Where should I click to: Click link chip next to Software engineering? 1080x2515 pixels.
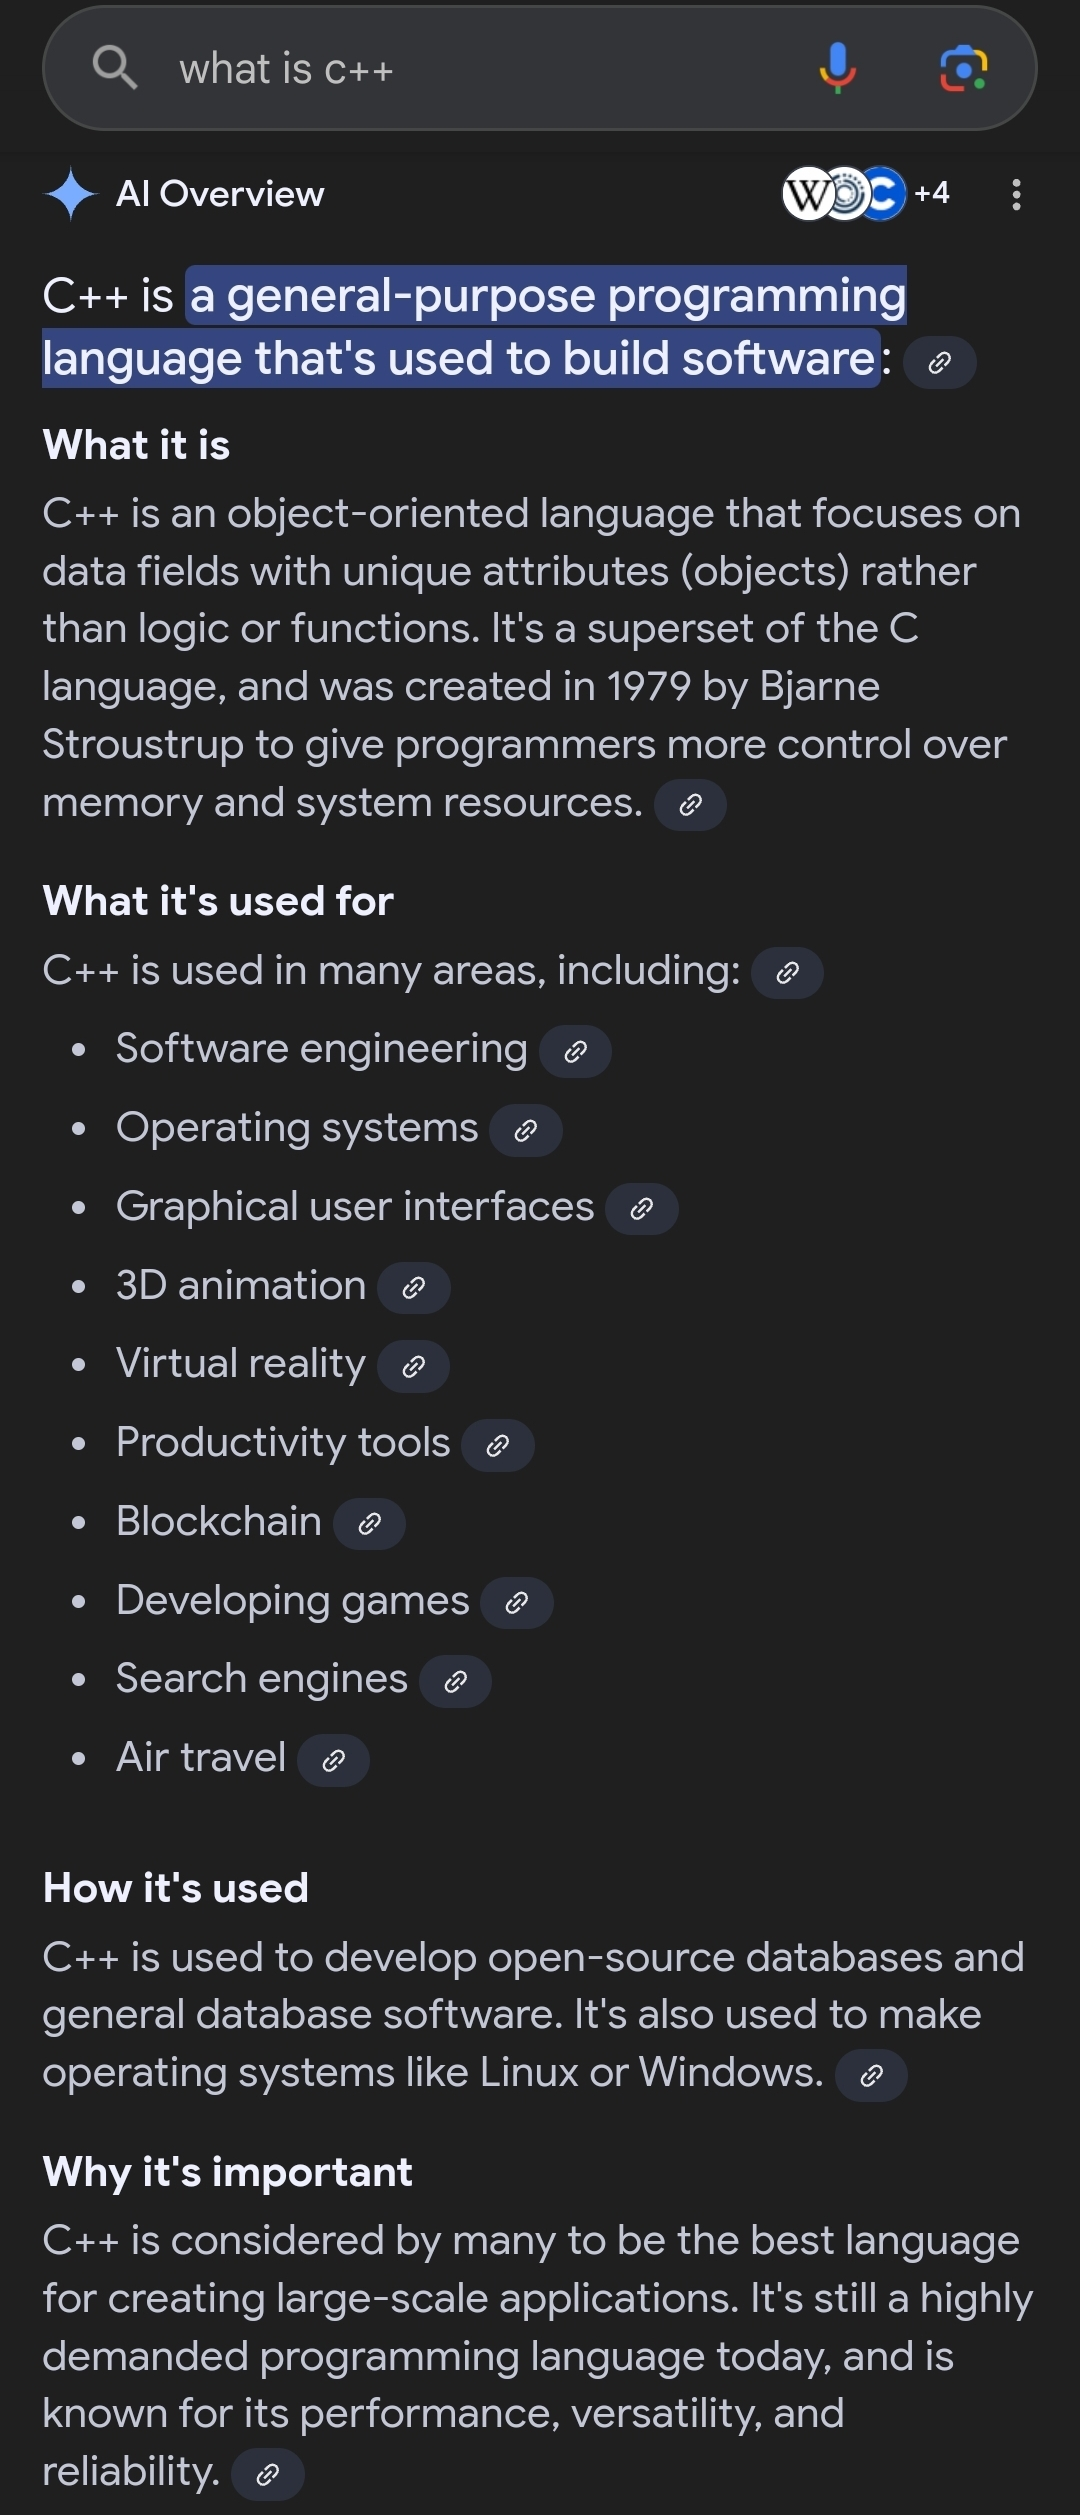[575, 1051]
